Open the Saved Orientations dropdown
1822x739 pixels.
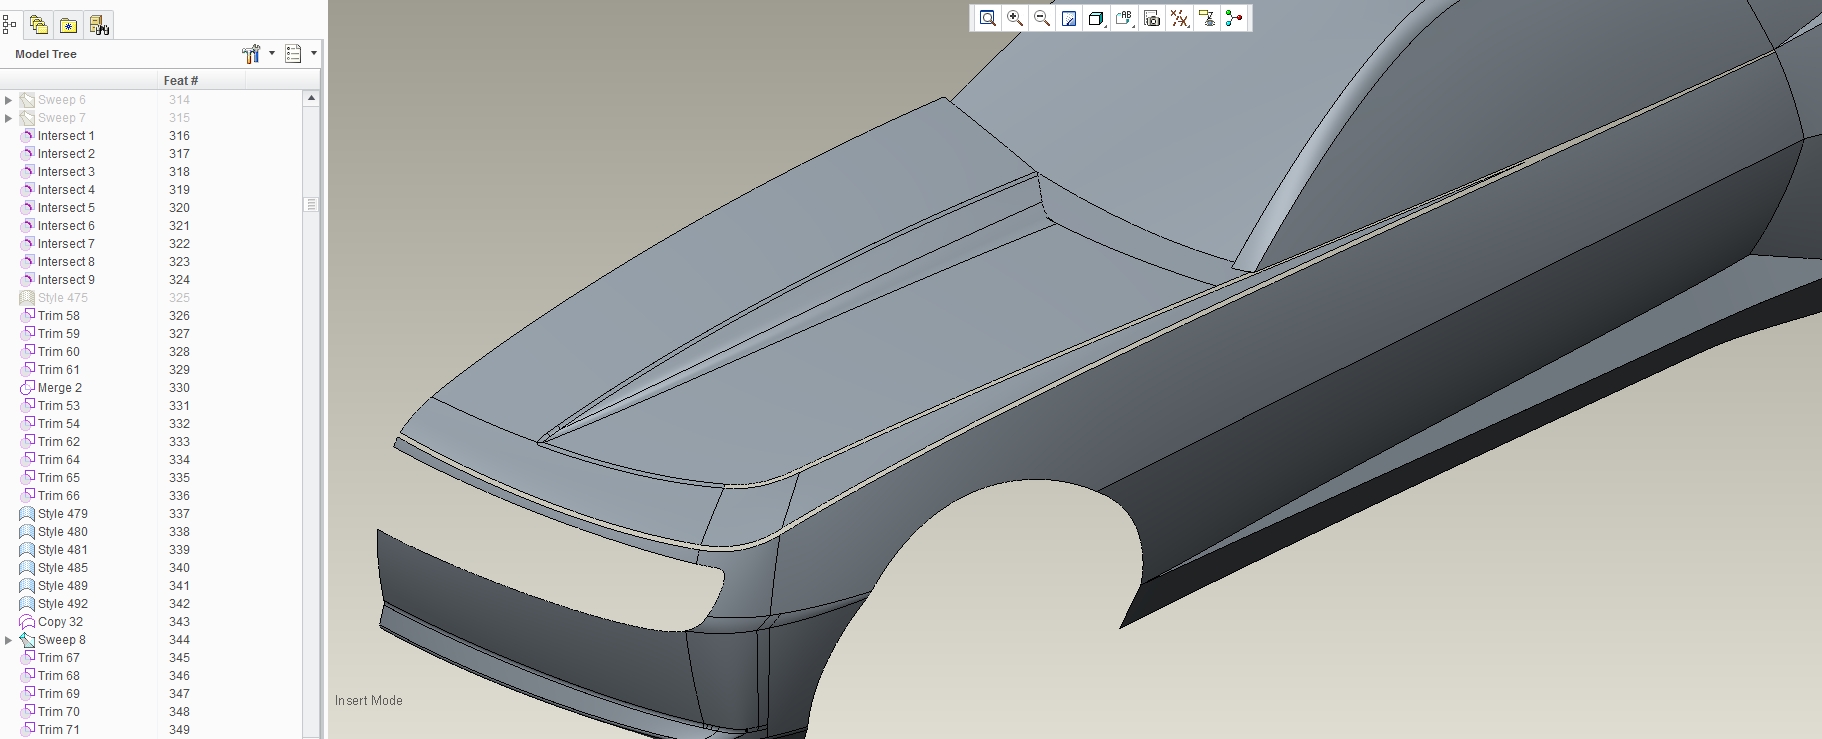click(x=1124, y=18)
